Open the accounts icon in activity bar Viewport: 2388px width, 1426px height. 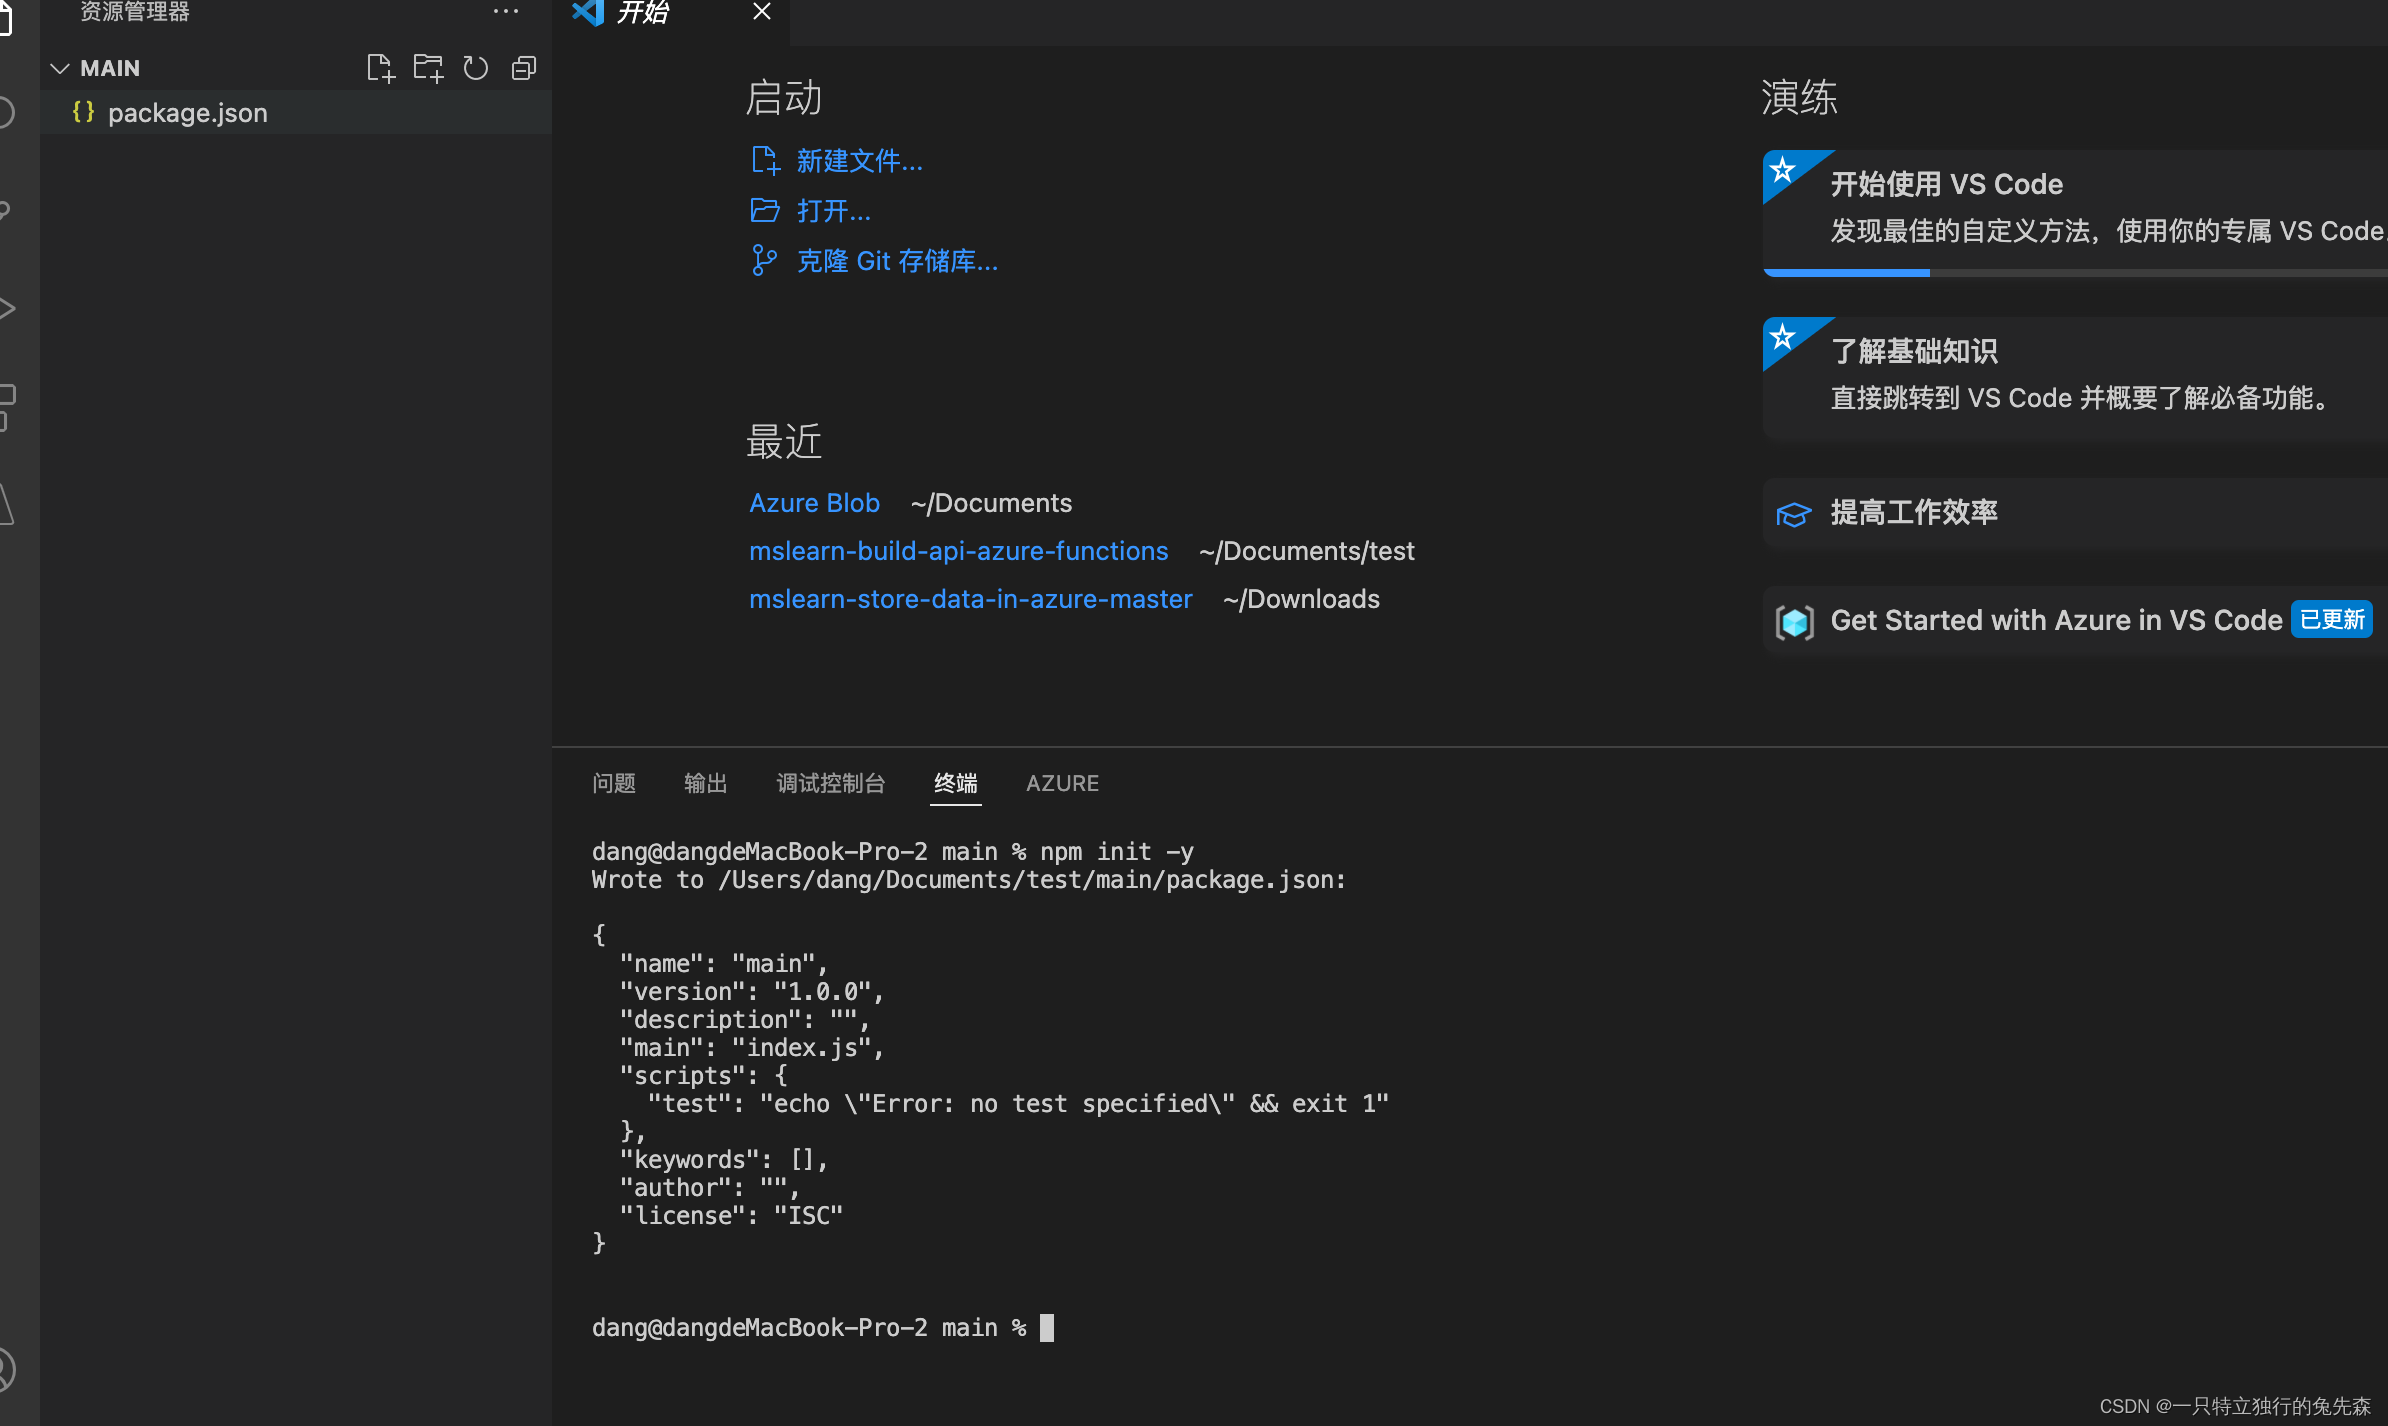(6, 1368)
